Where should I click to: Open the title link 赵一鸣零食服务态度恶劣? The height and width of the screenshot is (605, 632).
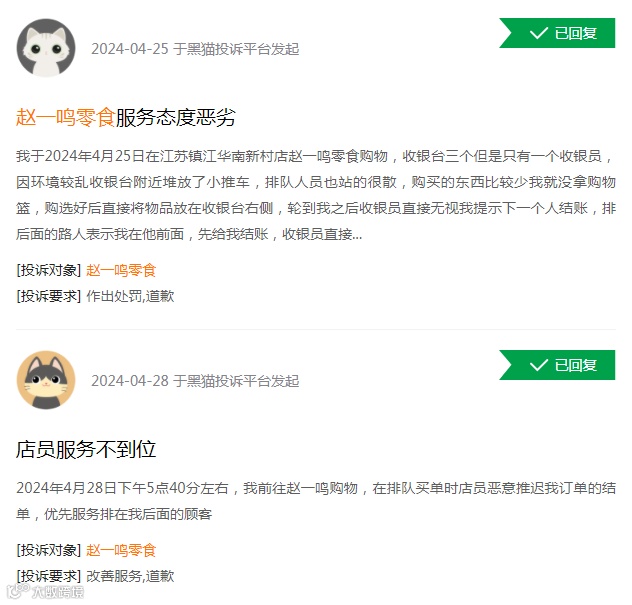126,118
